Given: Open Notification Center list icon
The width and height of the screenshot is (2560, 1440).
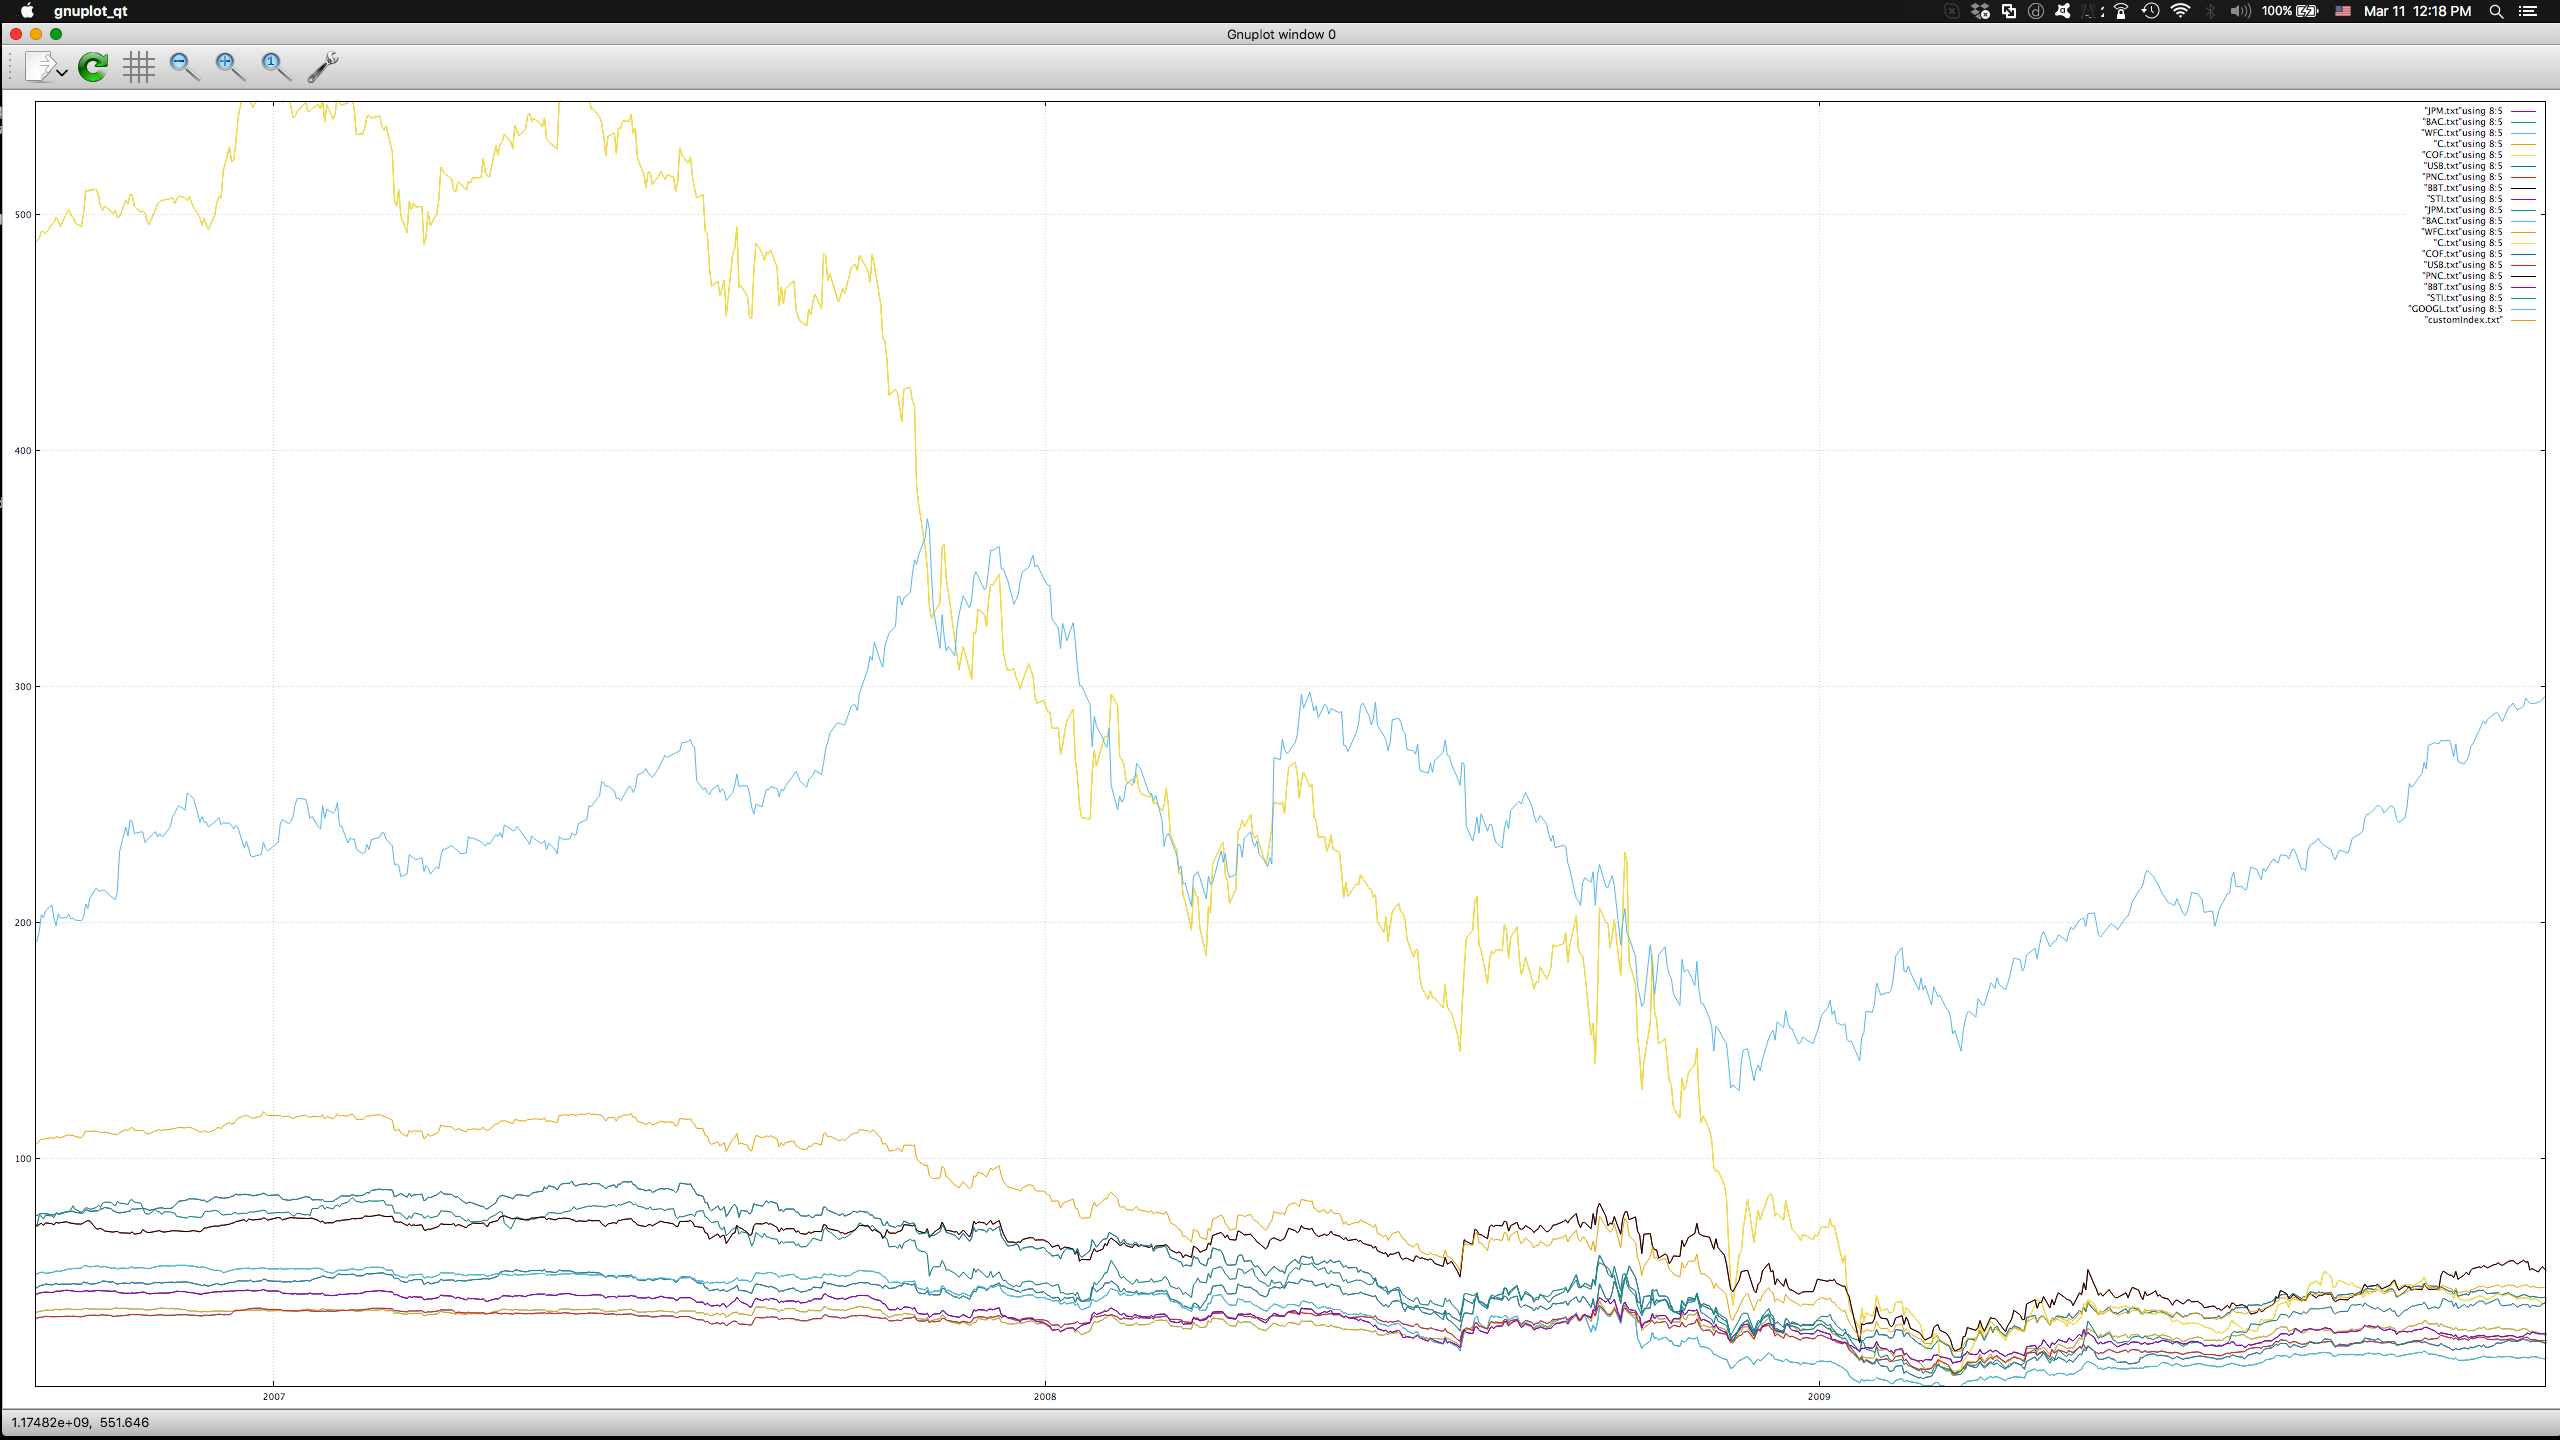Looking at the screenshot, I should 2528,11.
